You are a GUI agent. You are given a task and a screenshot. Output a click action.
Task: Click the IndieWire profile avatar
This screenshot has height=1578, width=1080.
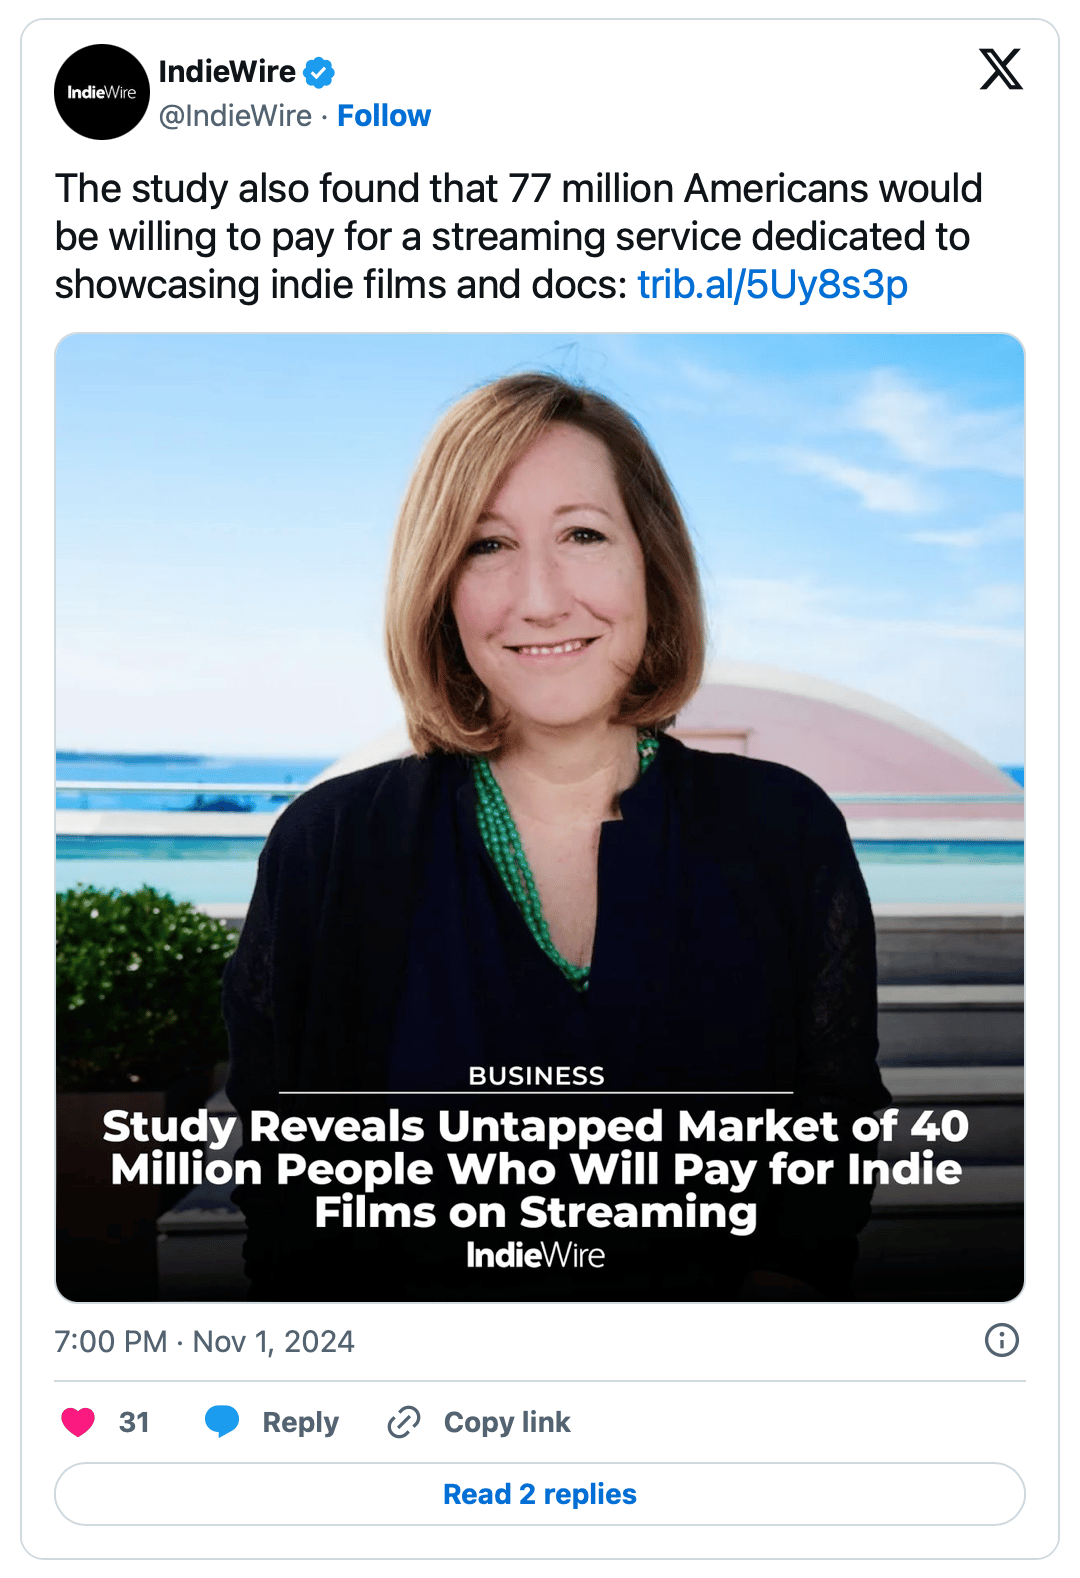(102, 92)
